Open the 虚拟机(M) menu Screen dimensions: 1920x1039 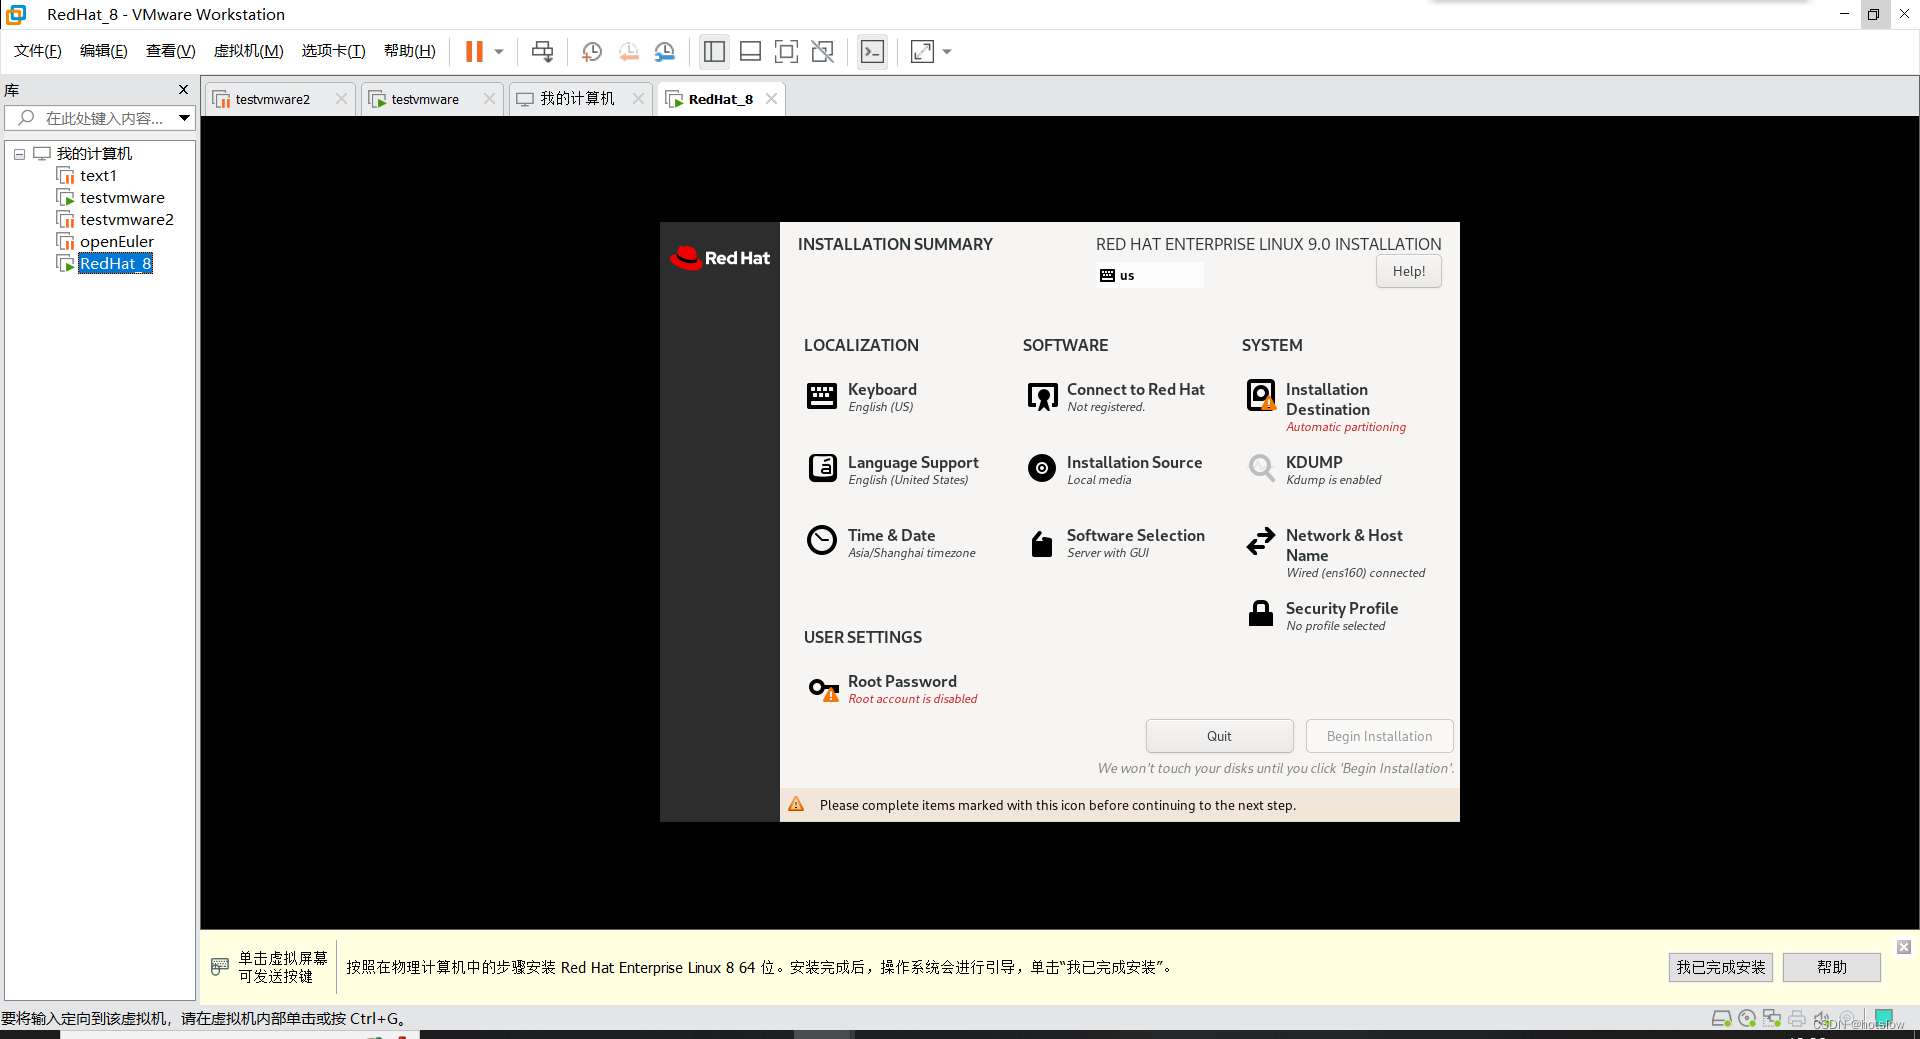(249, 51)
